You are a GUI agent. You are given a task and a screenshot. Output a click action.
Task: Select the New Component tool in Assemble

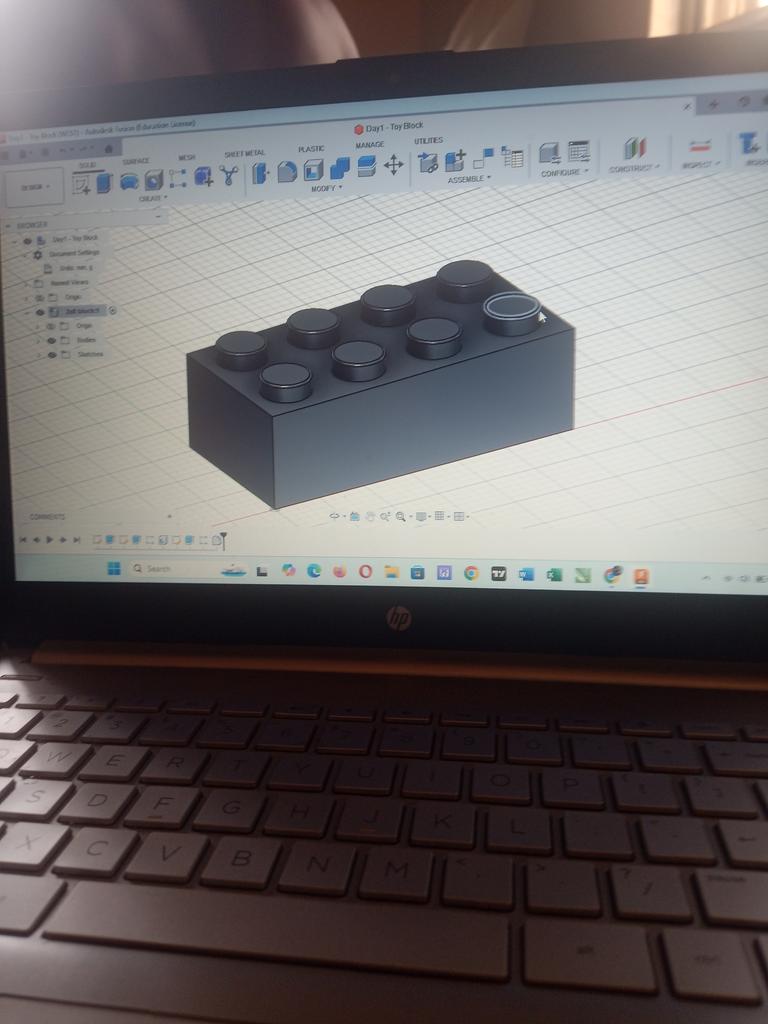point(428,162)
